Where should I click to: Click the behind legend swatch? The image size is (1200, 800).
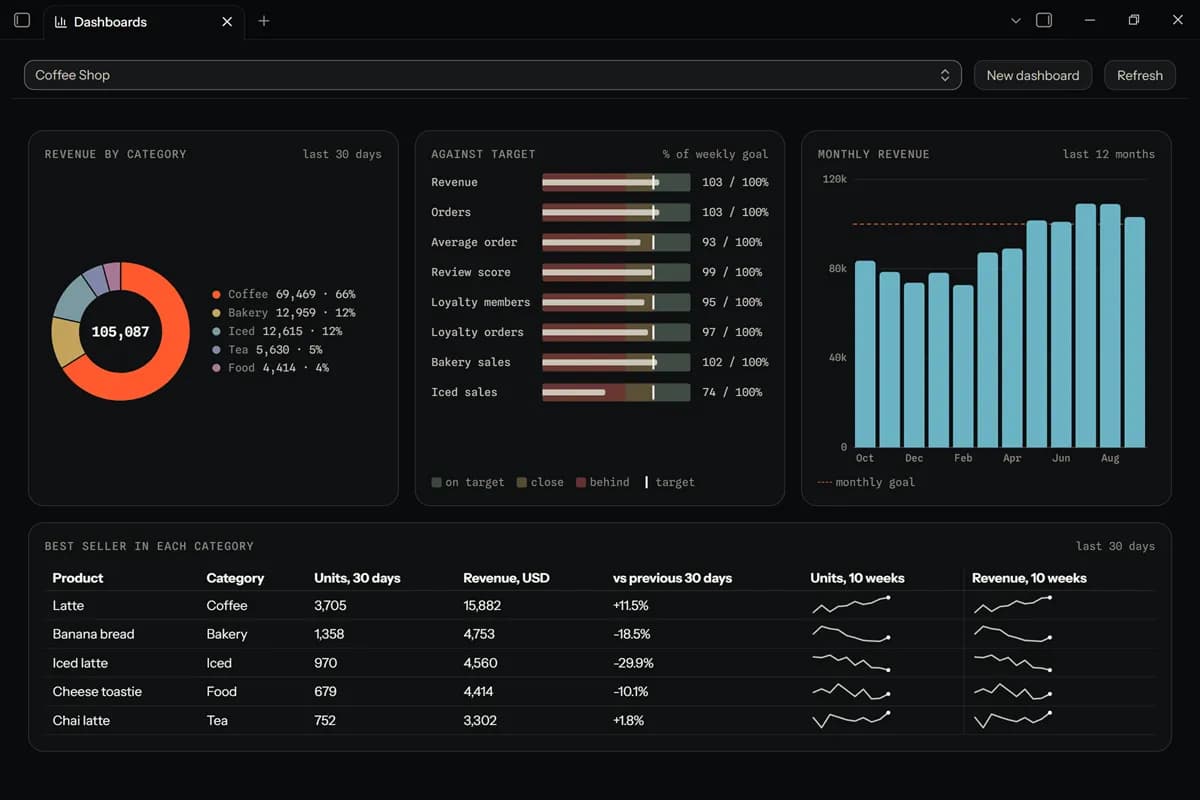pos(581,482)
